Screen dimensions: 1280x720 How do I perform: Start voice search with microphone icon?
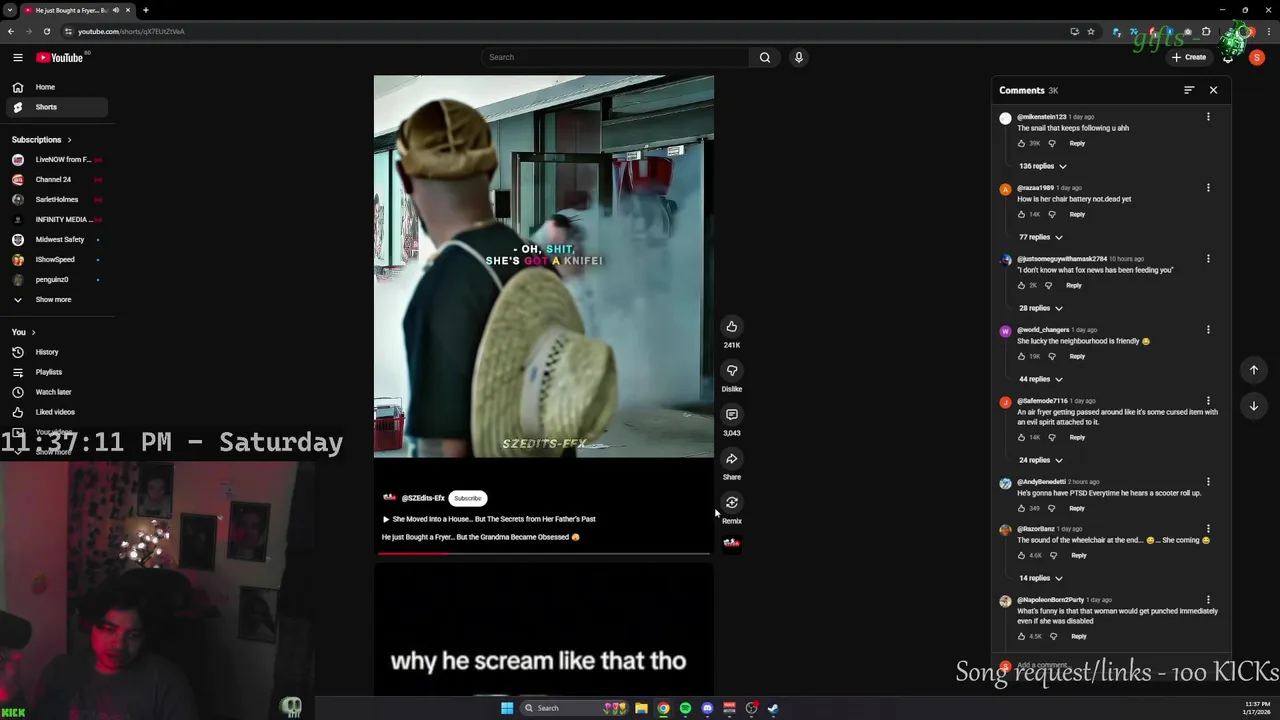point(798,57)
